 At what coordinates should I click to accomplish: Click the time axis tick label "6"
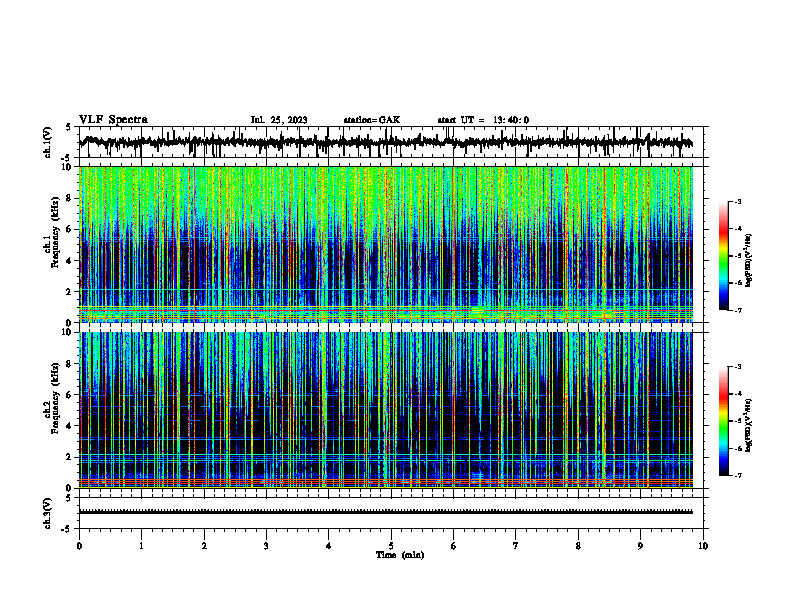(x=454, y=546)
